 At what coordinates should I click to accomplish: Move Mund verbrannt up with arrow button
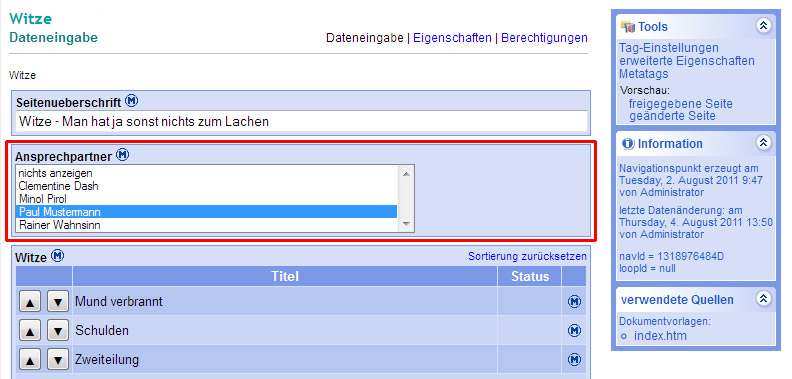[30, 302]
